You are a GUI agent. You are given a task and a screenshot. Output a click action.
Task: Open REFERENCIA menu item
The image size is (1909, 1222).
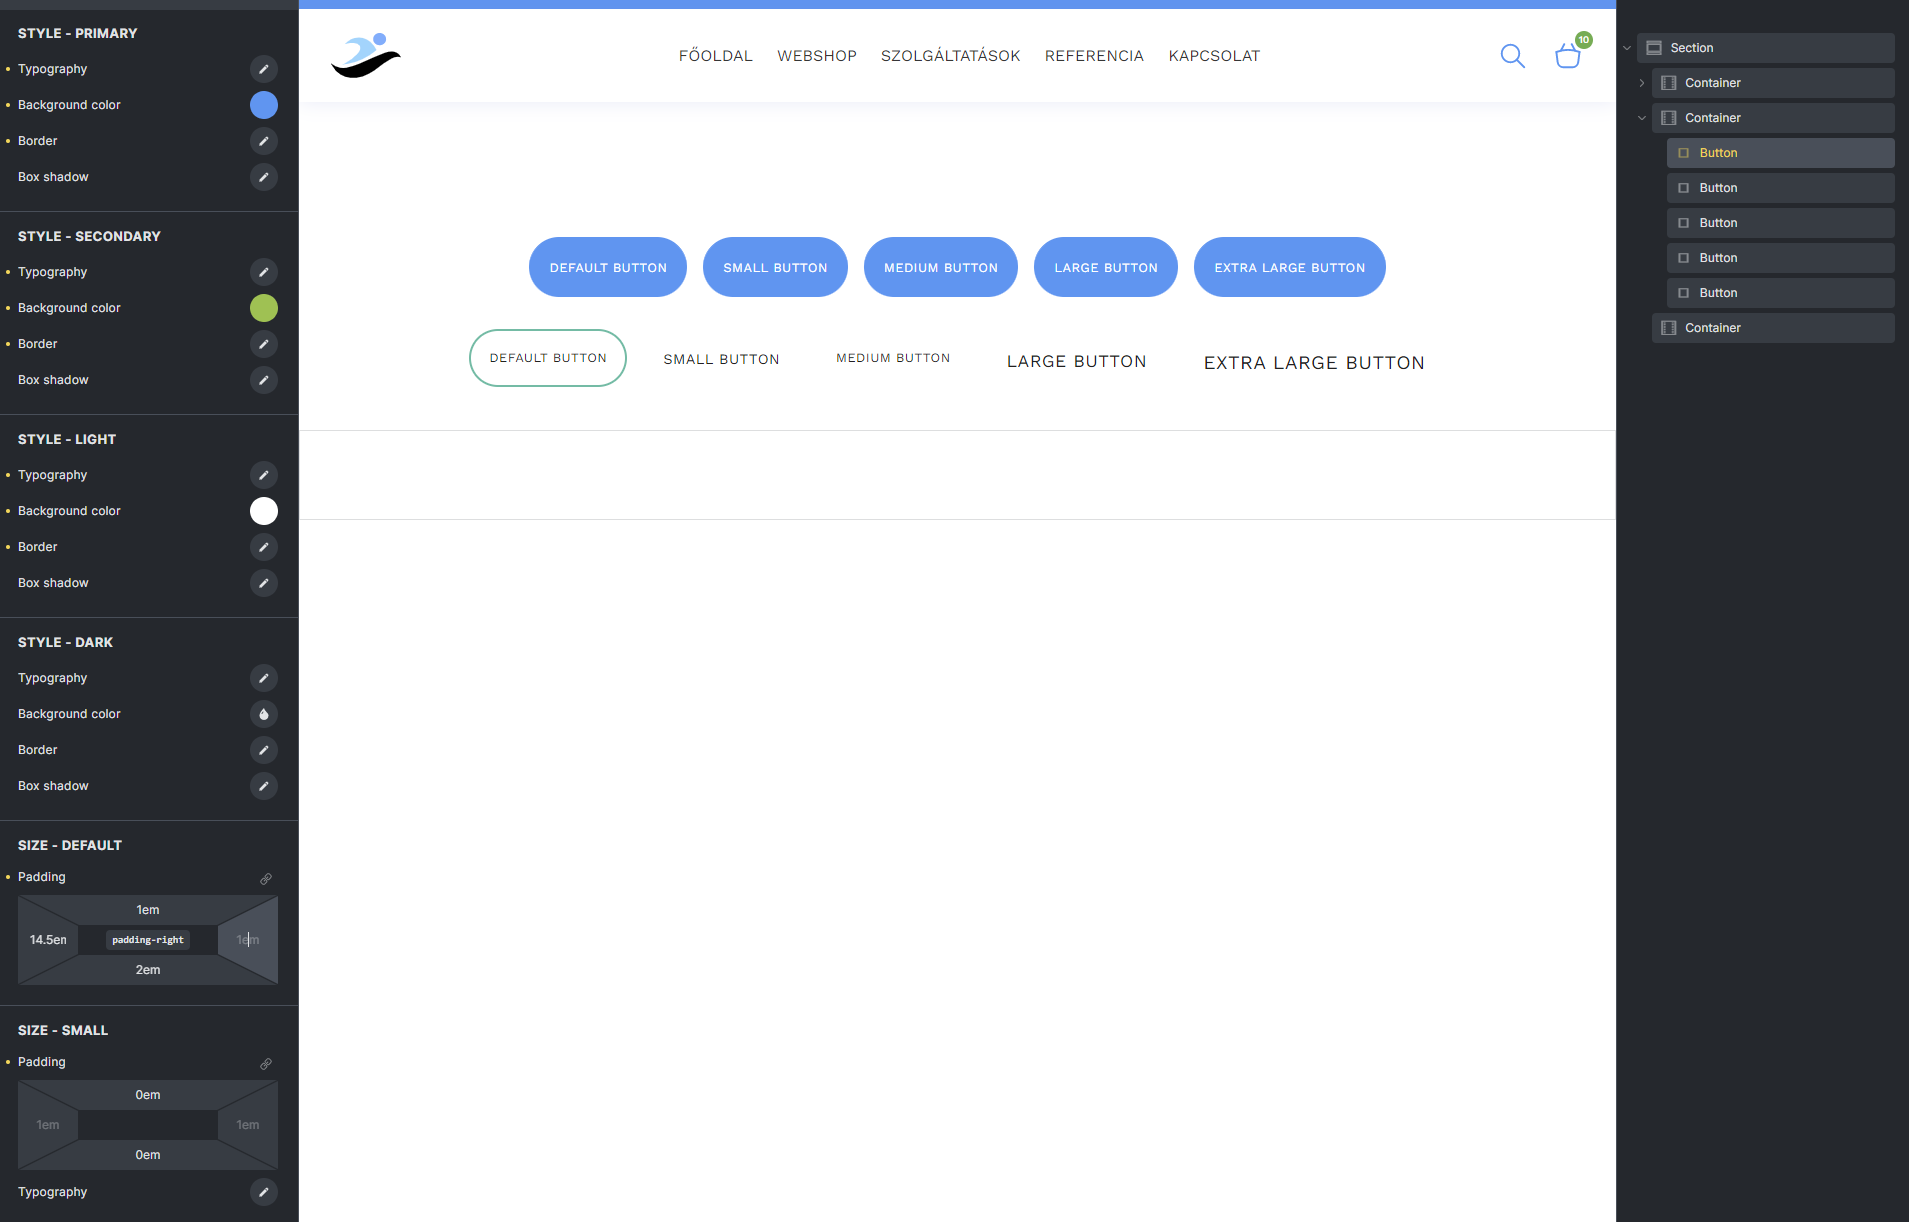1094,56
